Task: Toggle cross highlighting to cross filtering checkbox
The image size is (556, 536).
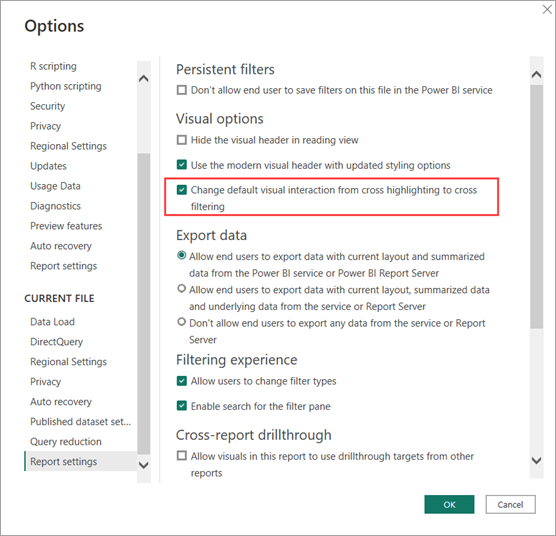Action: [182, 190]
